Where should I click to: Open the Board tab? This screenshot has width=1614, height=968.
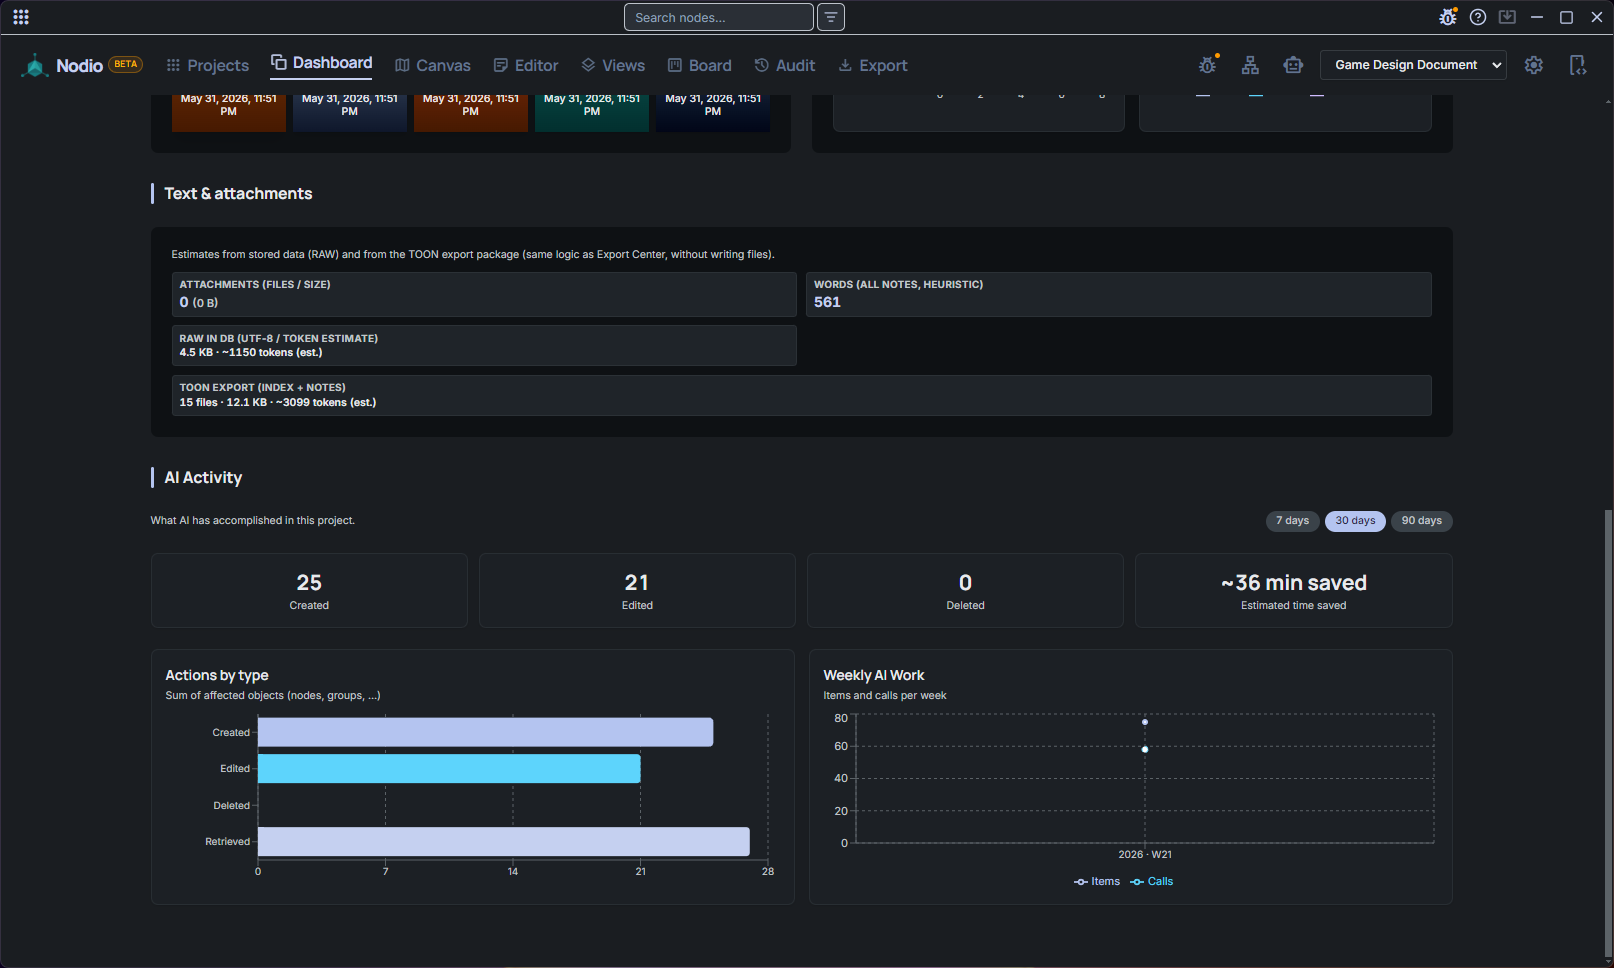[700, 65]
